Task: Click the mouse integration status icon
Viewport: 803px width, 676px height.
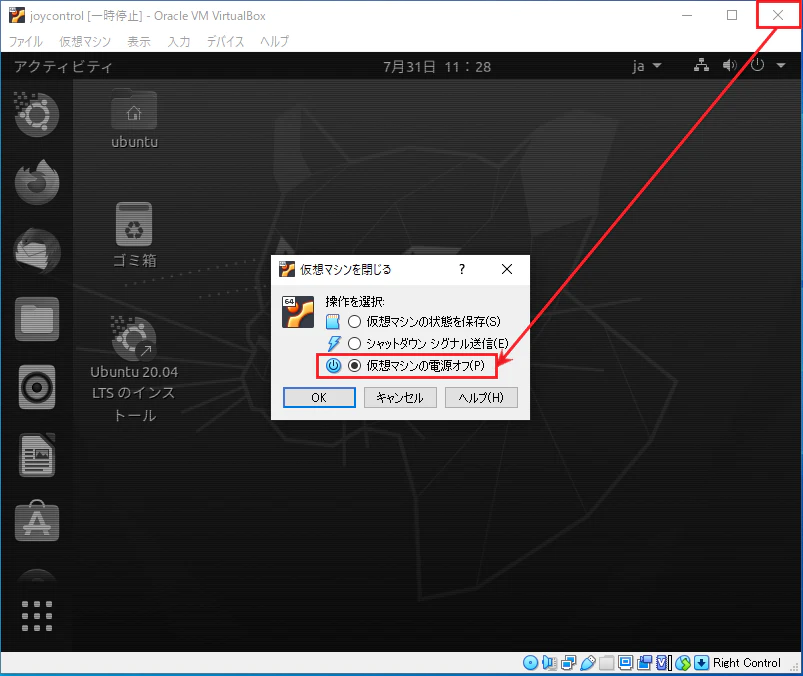Action: pos(683,663)
